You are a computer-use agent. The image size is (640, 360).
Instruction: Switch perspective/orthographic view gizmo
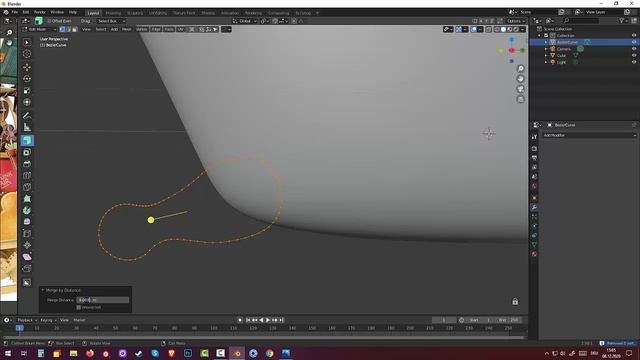[x=520, y=99]
